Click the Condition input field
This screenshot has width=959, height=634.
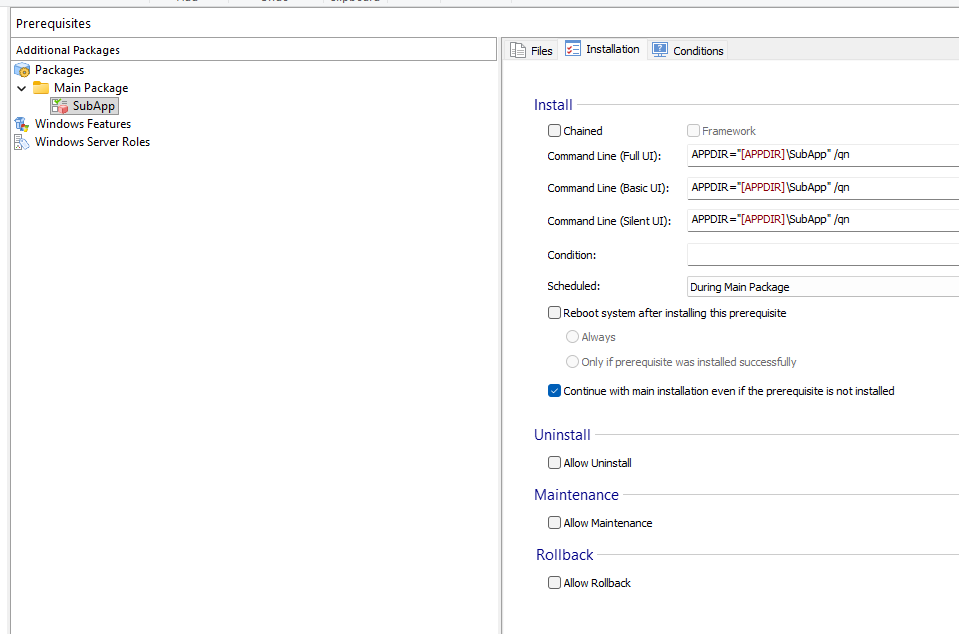pos(822,255)
